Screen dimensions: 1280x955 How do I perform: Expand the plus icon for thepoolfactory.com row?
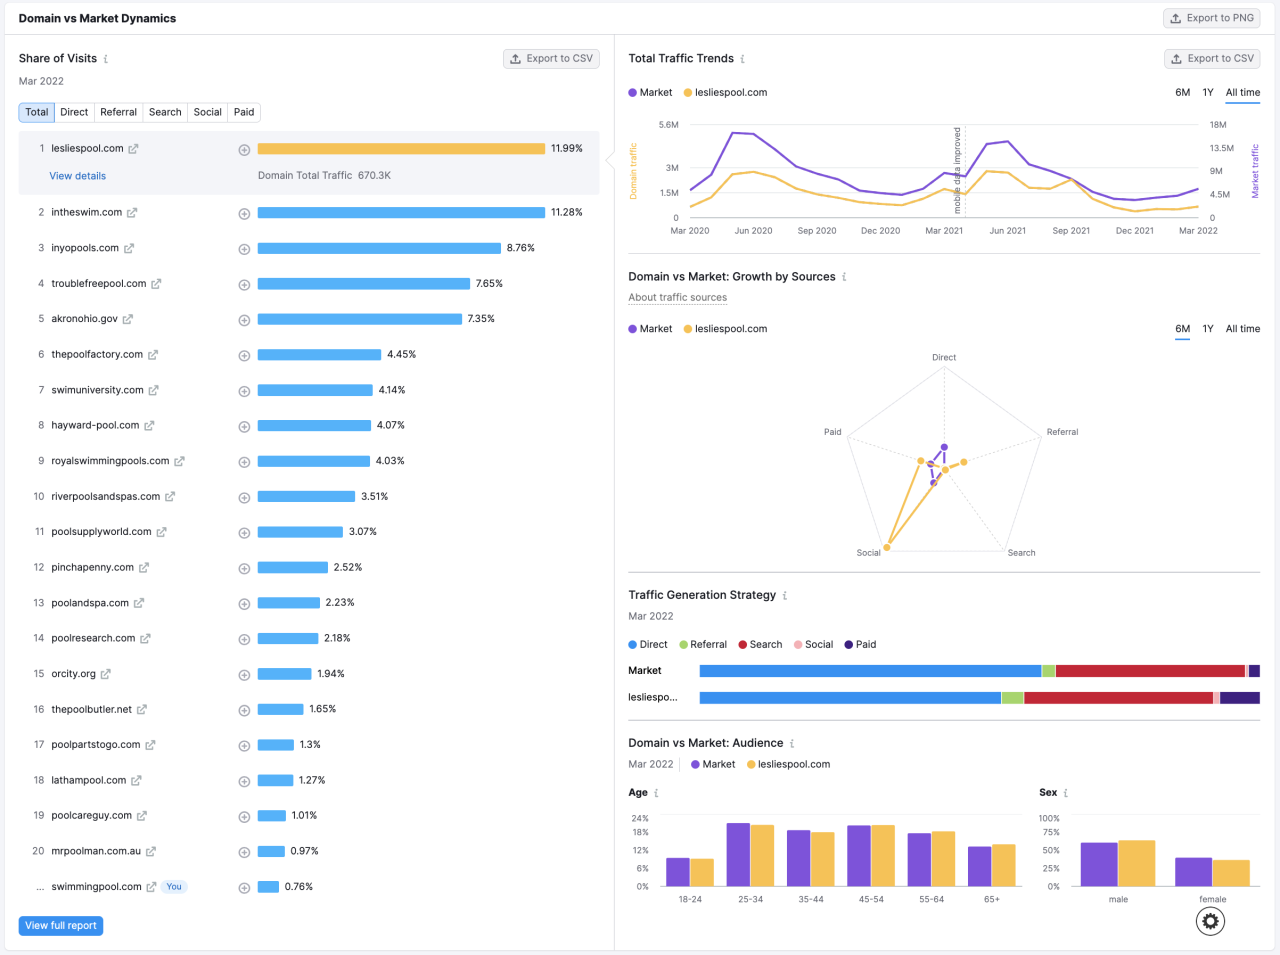[244, 356]
